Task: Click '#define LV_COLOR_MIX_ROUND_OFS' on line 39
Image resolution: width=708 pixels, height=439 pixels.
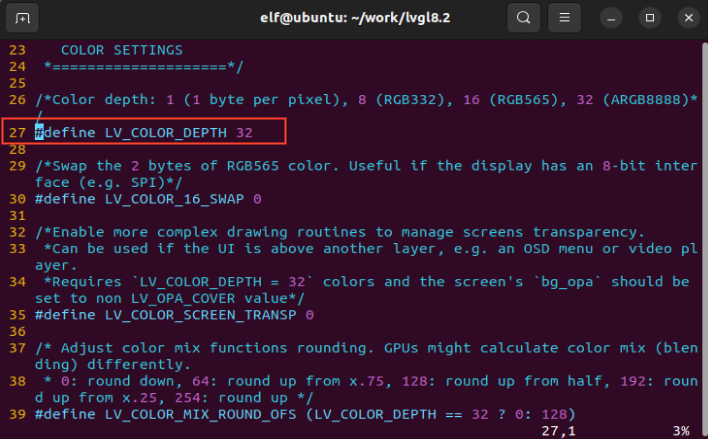Action: click(166, 415)
